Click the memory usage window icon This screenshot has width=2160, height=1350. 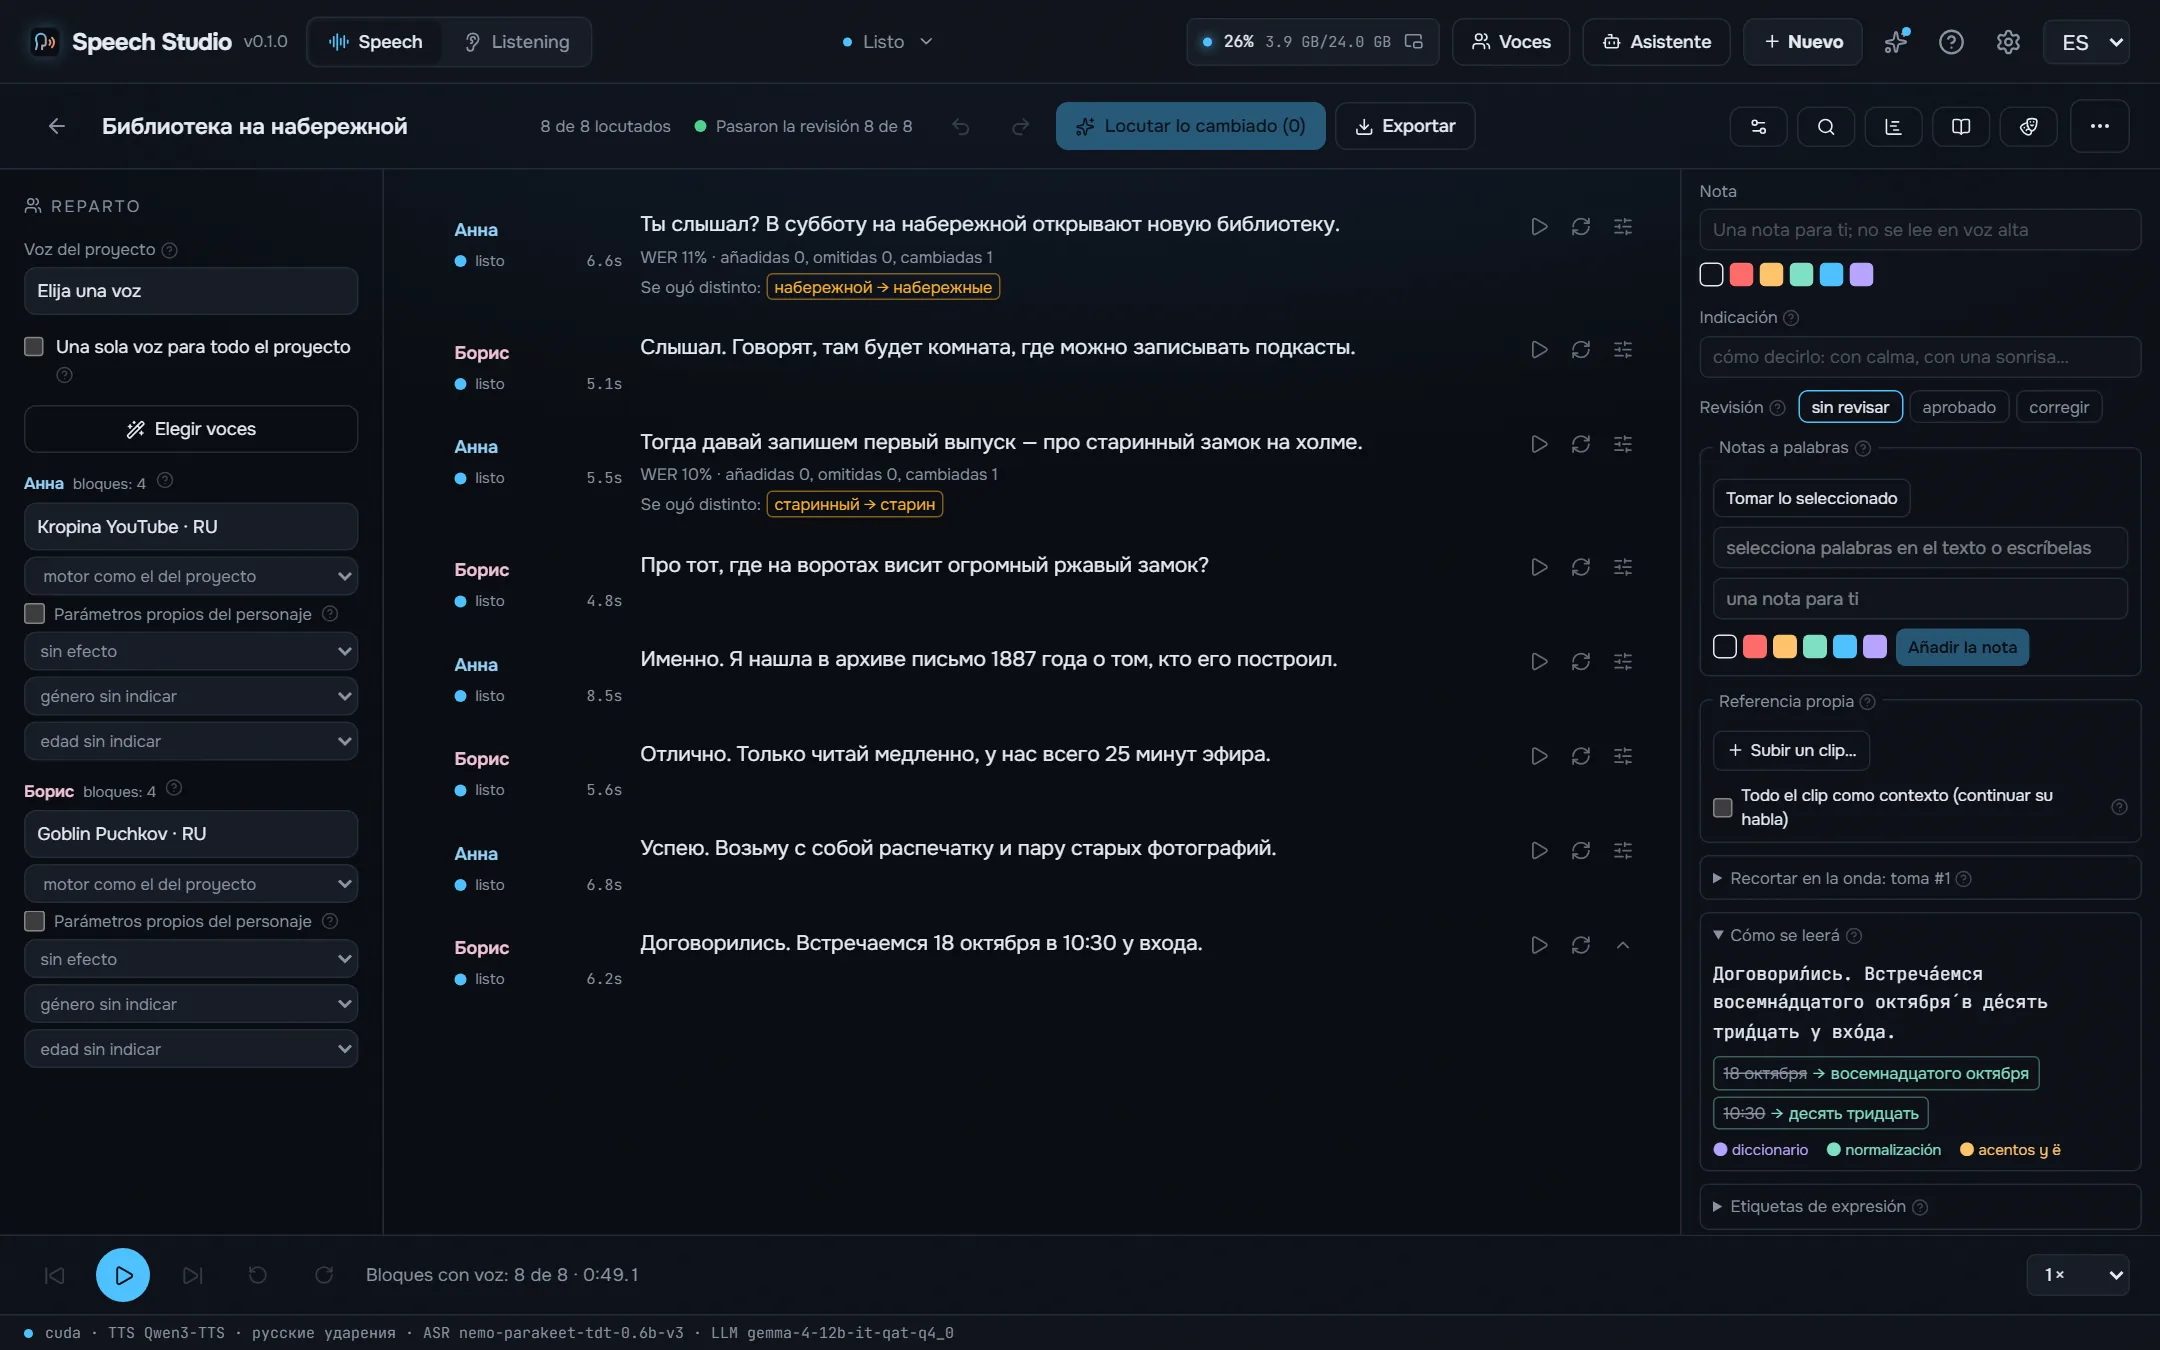pyautogui.click(x=1414, y=42)
